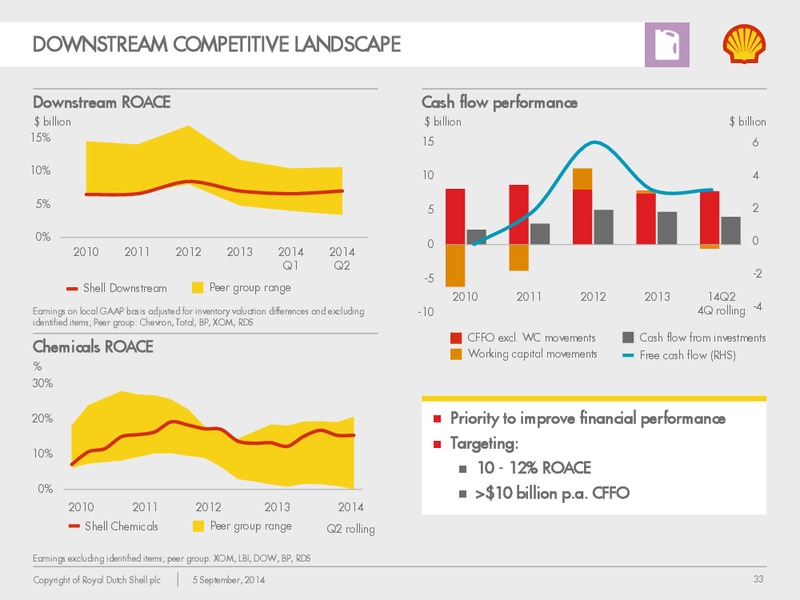The height and width of the screenshot is (600, 800).
Task: Click the '15%' axis label in Downstream ROACE
Action: tap(41, 138)
